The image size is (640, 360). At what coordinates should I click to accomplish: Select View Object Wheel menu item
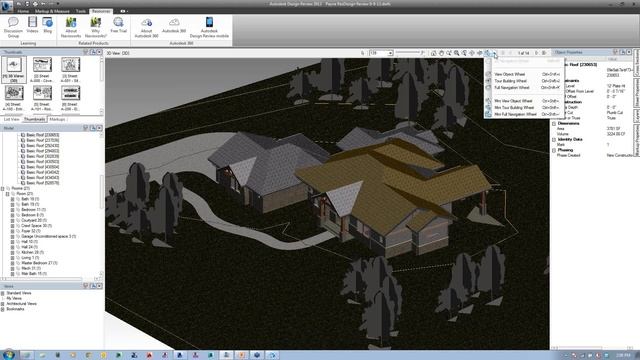[524, 74]
